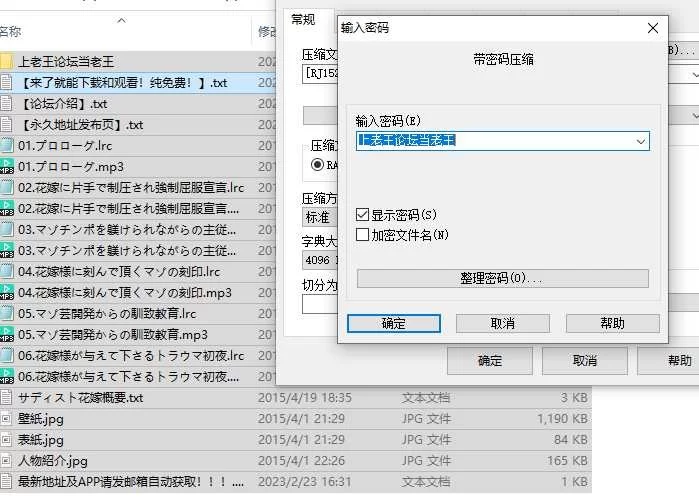
Task: Select the folder 上老王论坛当老王
Action: [x=66, y=62]
